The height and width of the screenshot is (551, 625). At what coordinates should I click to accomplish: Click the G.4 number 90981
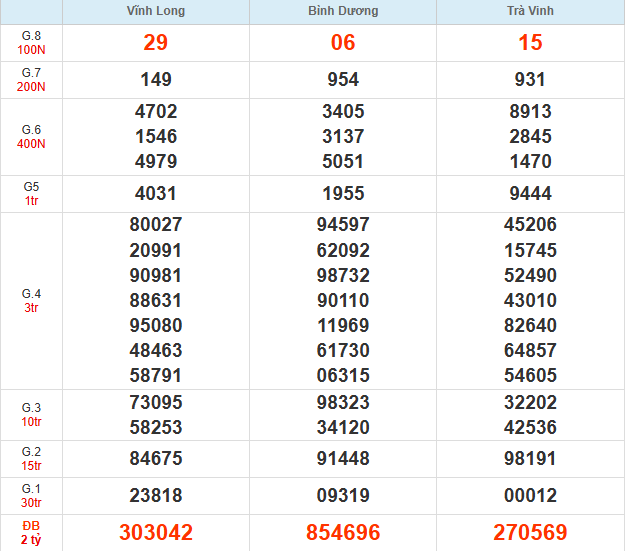156,276
